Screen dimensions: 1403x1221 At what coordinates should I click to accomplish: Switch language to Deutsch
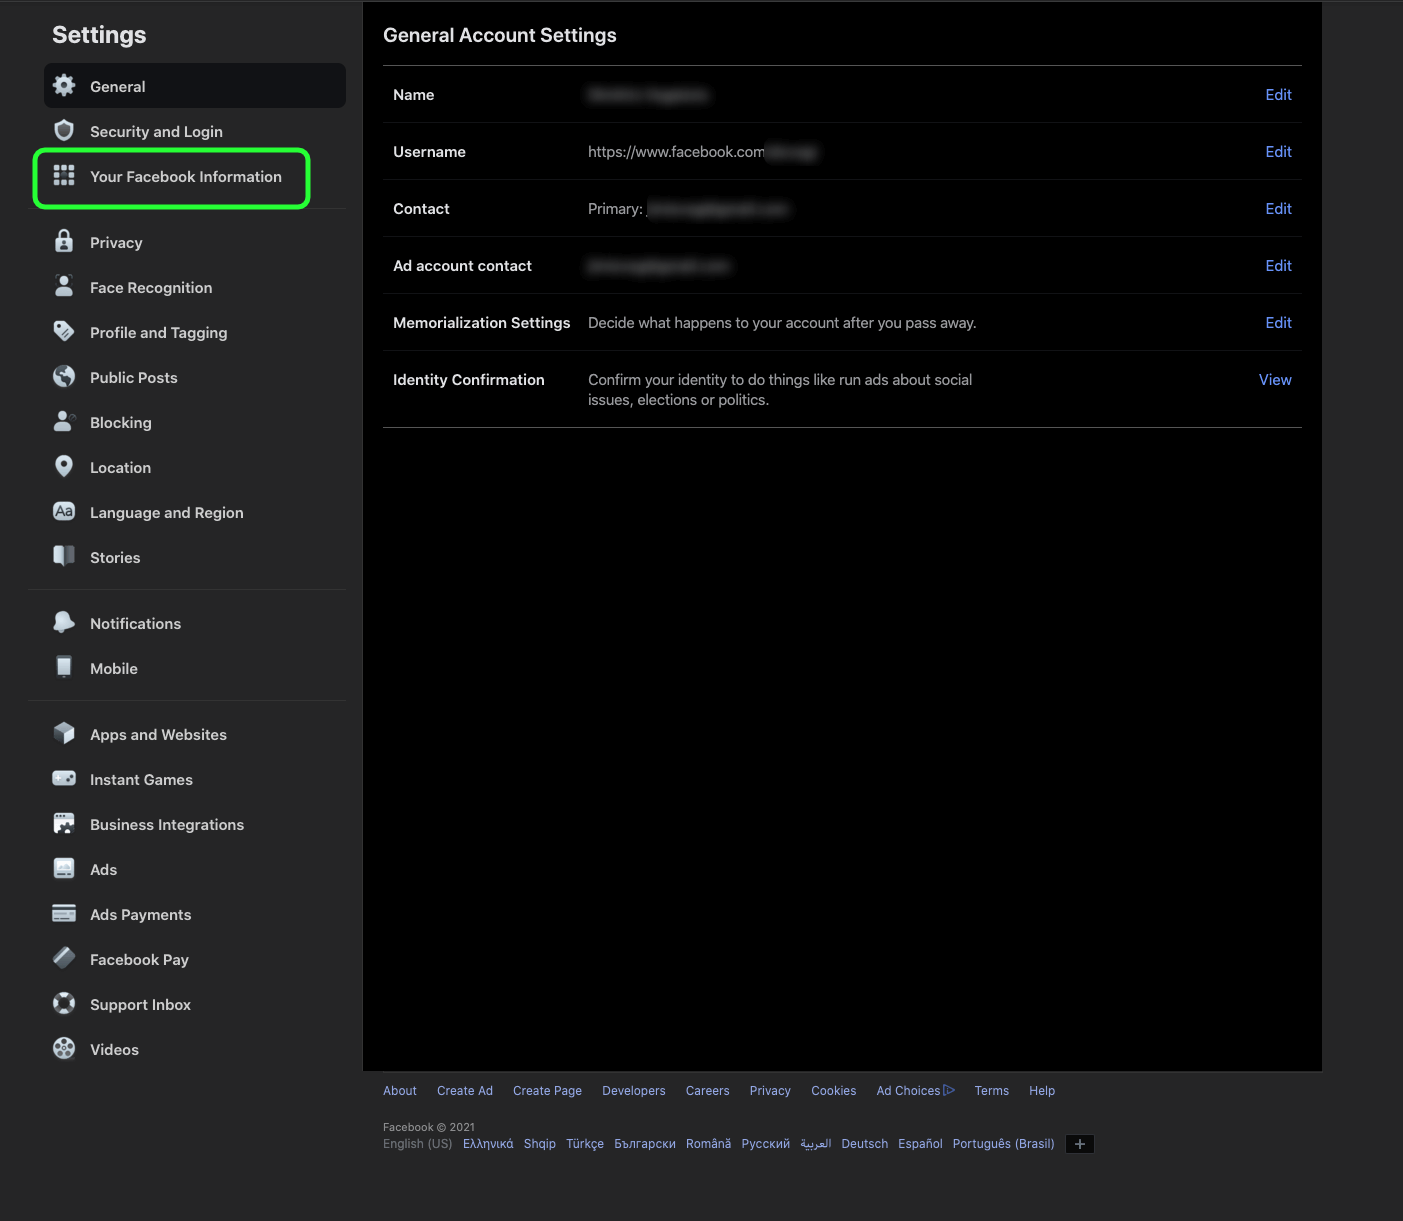[865, 1144]
